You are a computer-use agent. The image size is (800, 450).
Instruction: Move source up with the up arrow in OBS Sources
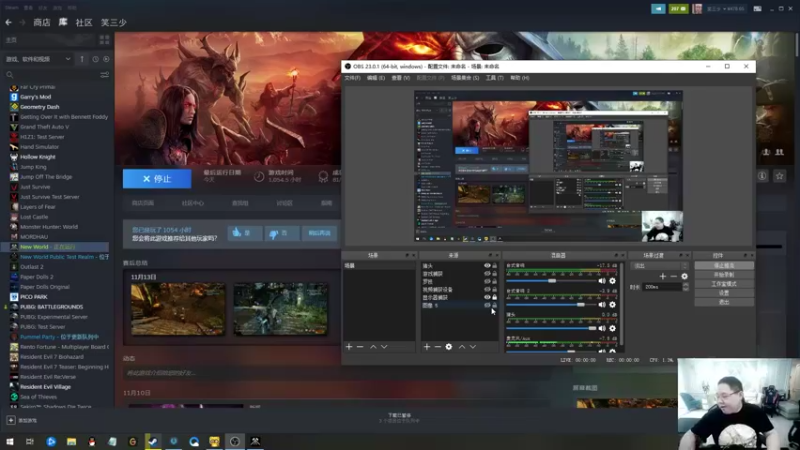coord(462,347)
